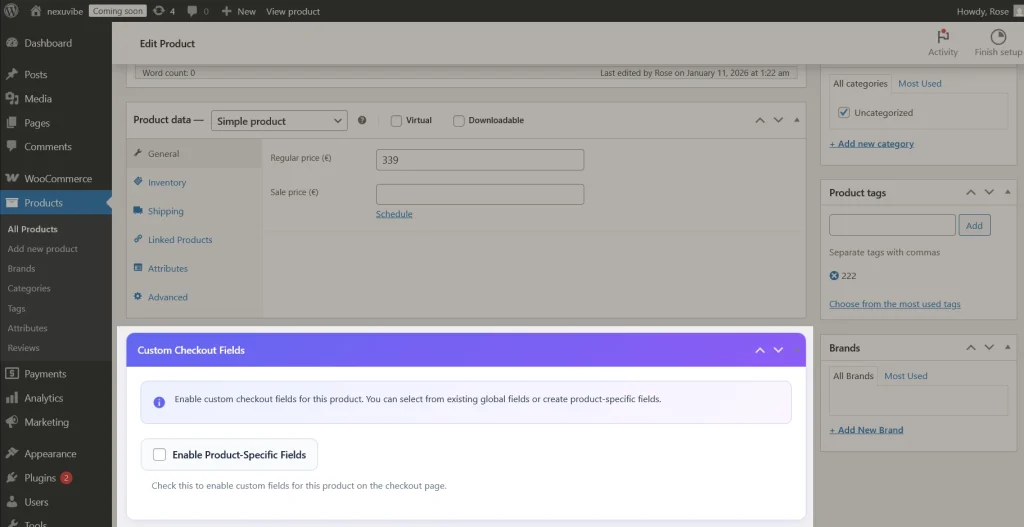
Task: Click the Posts pin icon in sidebar
Action: [x=12, y=74]
